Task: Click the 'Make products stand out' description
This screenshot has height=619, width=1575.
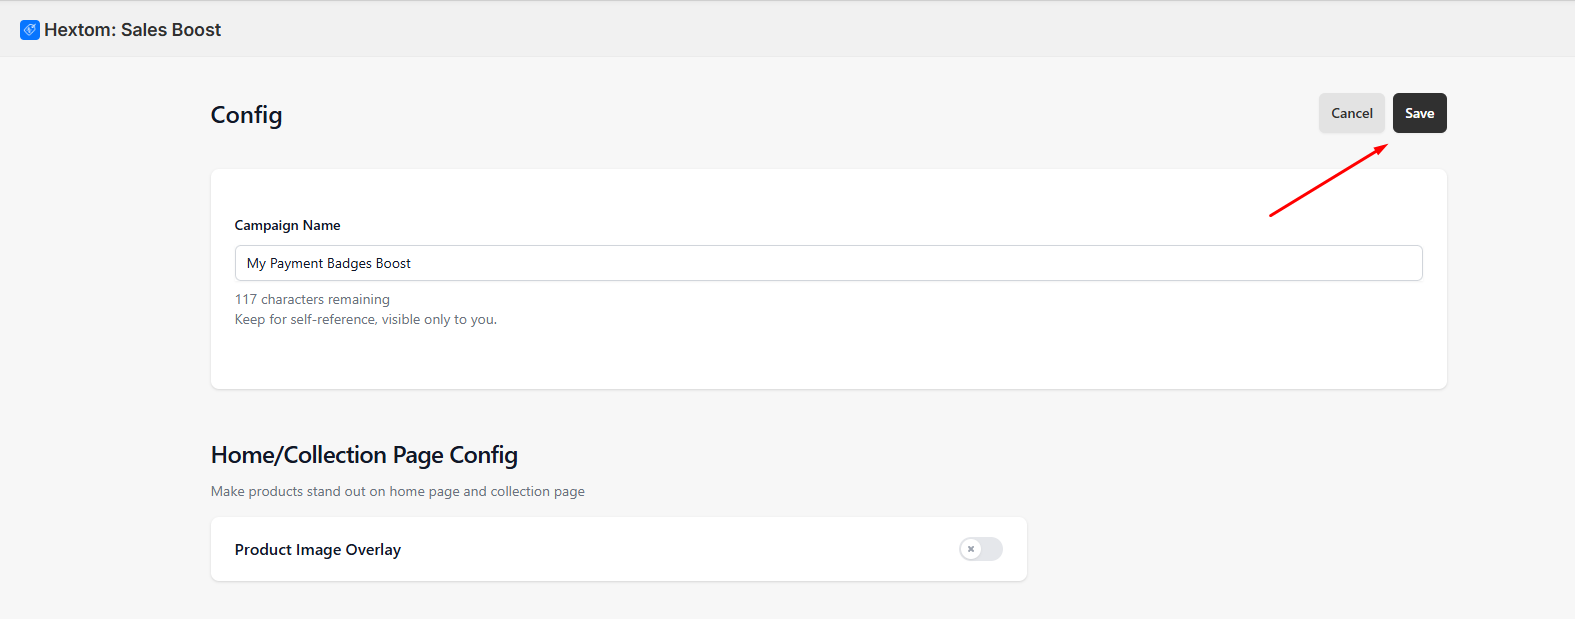Action: (x=398, y=491)
